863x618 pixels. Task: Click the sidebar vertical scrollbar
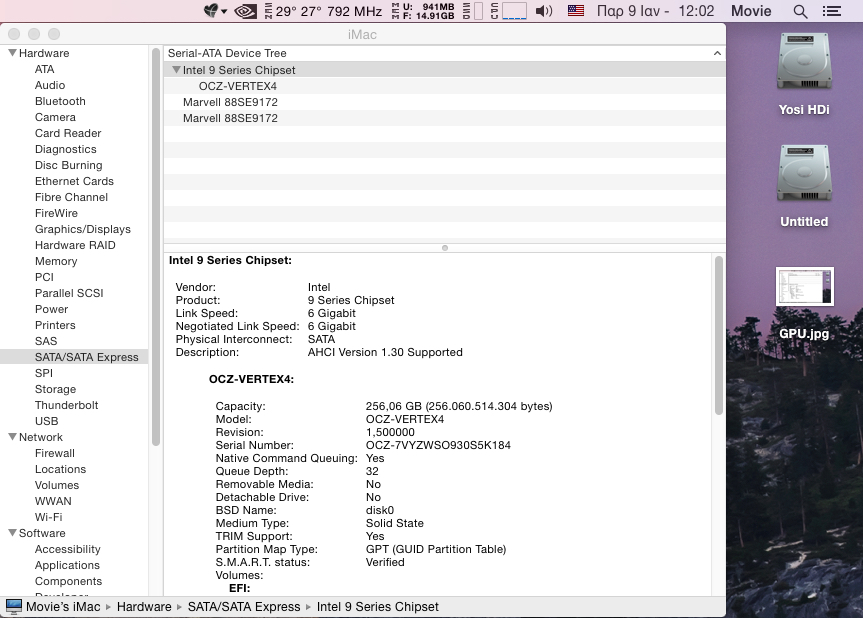coord(156,247)
